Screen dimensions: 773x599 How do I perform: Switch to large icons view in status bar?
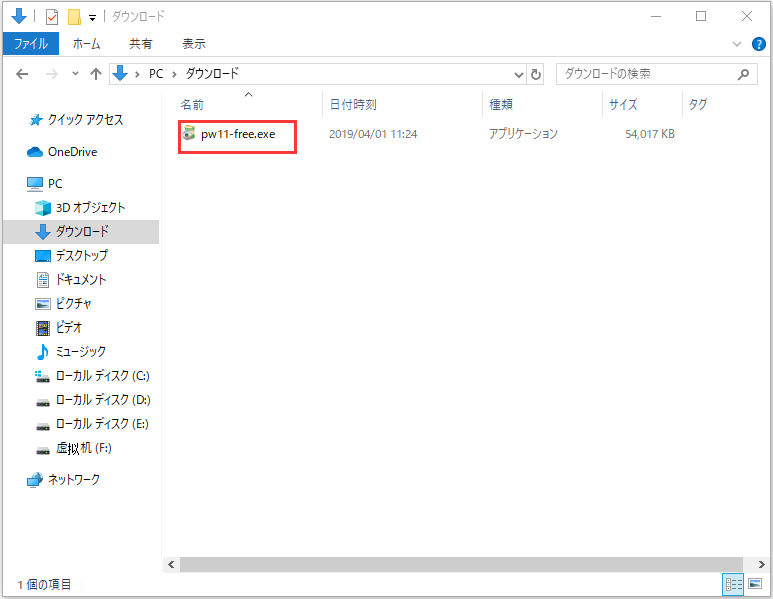(x=754, y=584)
